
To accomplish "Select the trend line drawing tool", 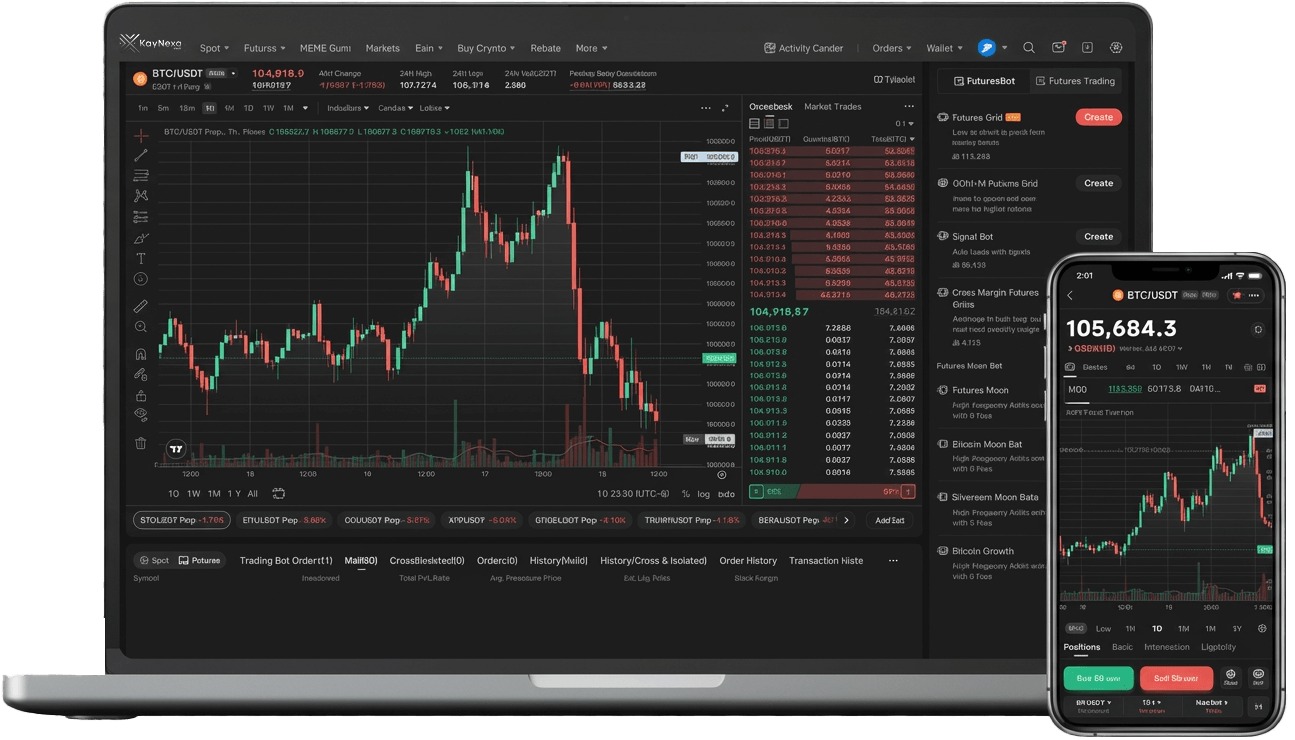I will pyautogui.click(x=141, y=155).
